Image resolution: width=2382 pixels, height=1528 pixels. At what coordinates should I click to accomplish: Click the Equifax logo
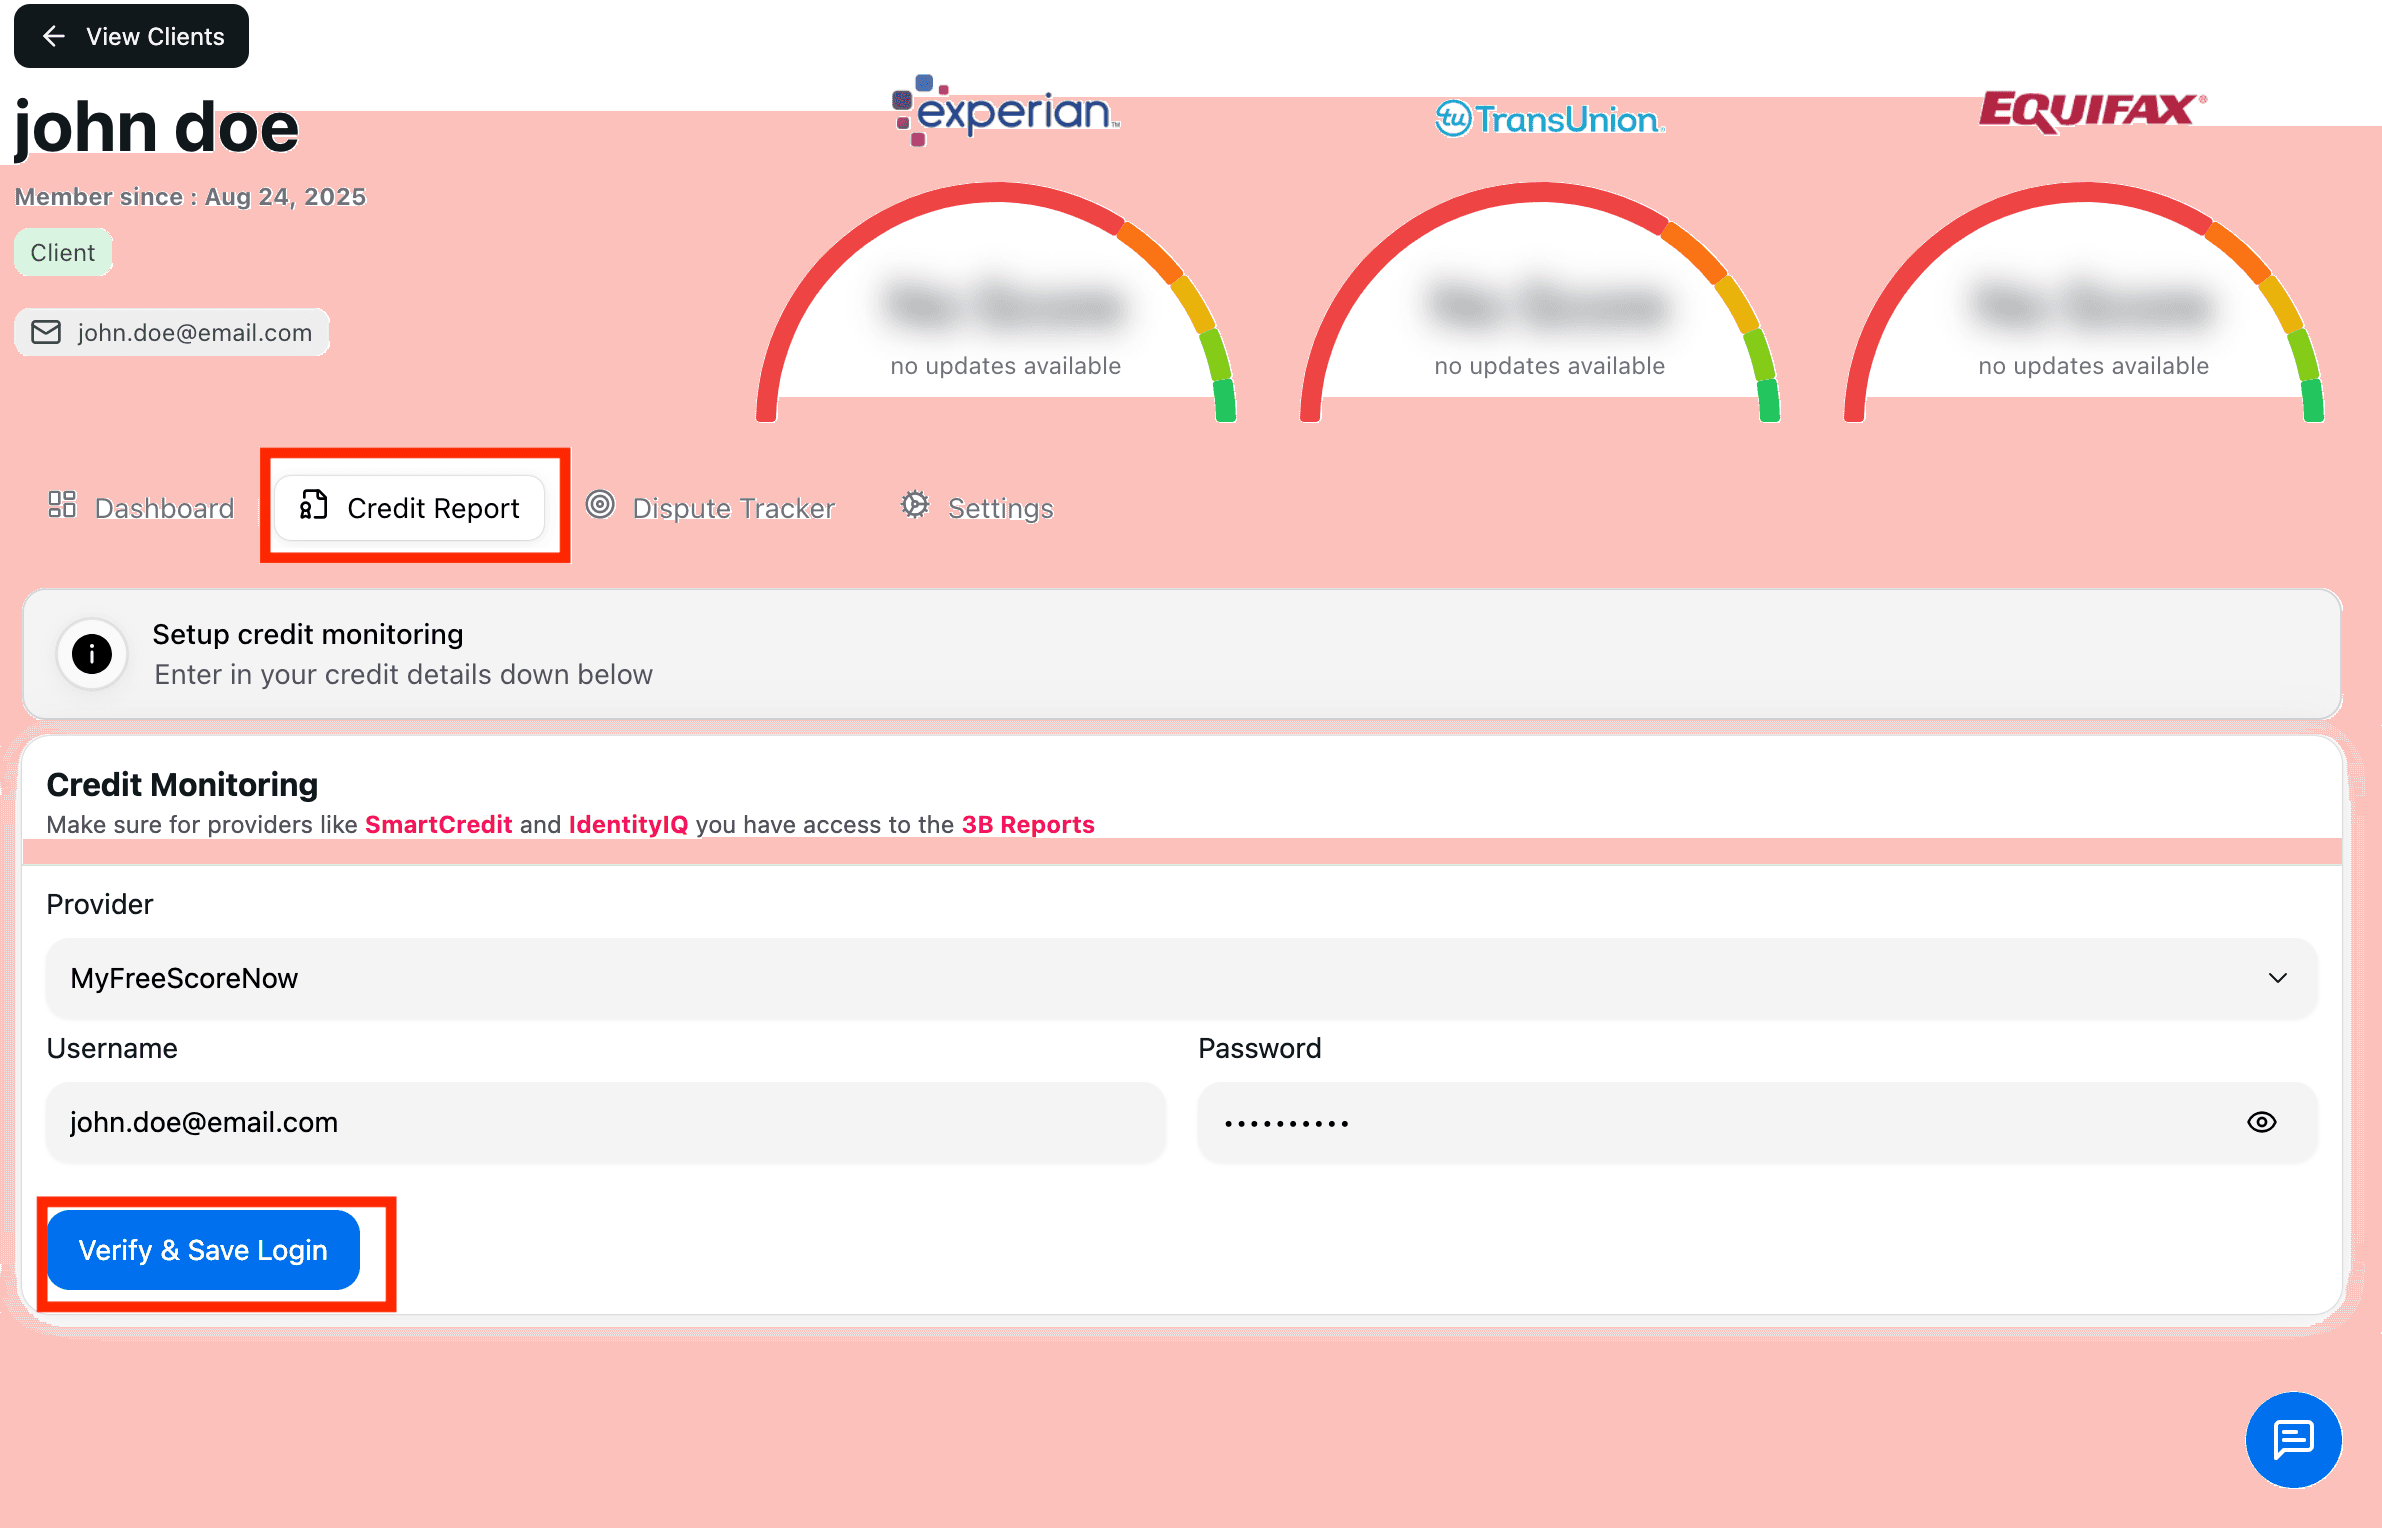2091,110
